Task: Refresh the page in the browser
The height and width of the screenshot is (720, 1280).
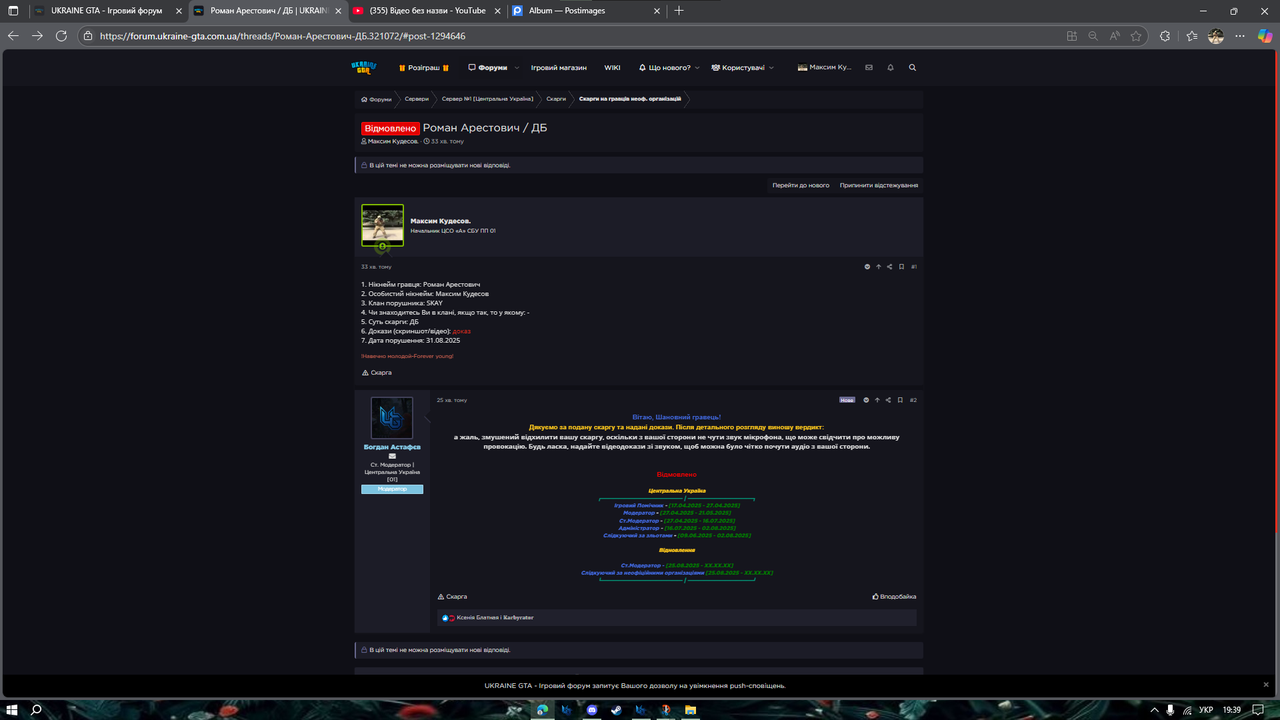Action: pyautogui.click(x=61, y=35)
